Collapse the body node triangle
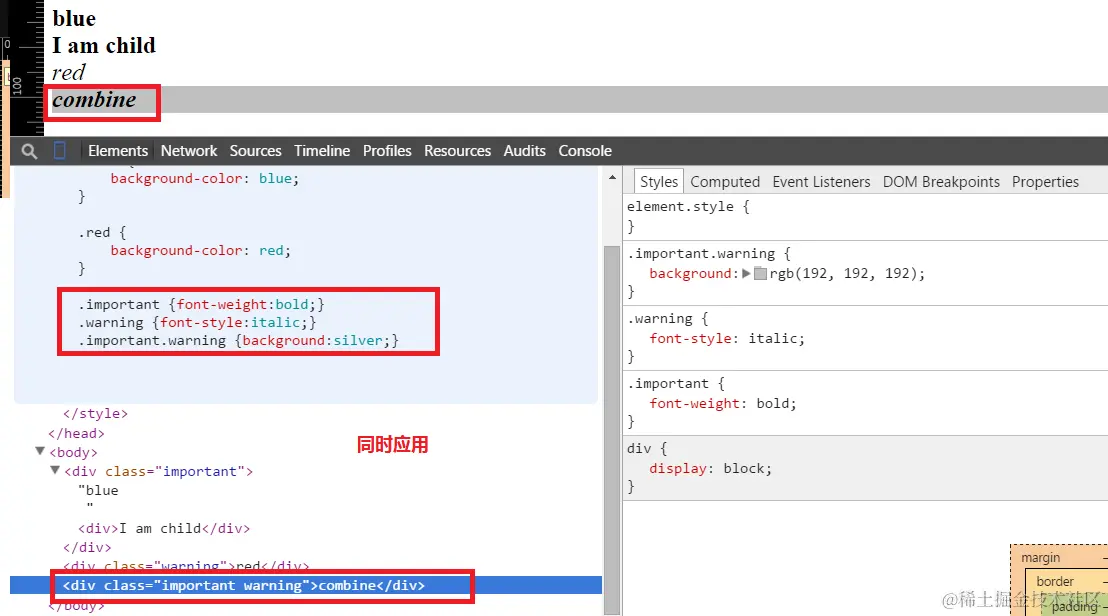 pyautogui.click(x=40, y=451)
